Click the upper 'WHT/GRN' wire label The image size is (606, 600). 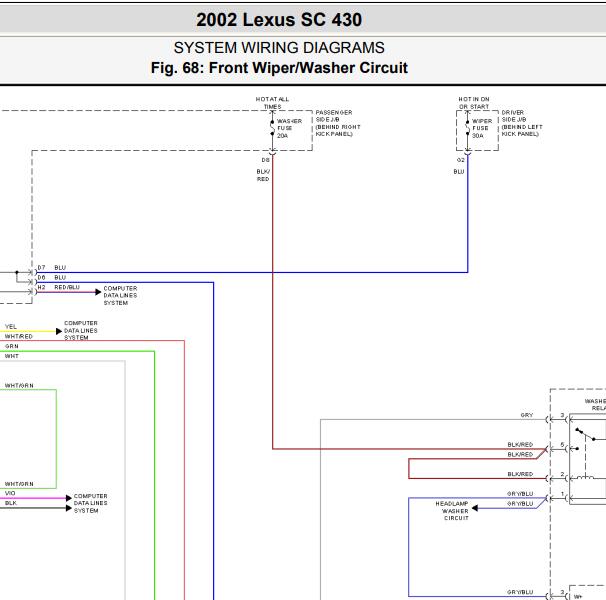point(19,385)
